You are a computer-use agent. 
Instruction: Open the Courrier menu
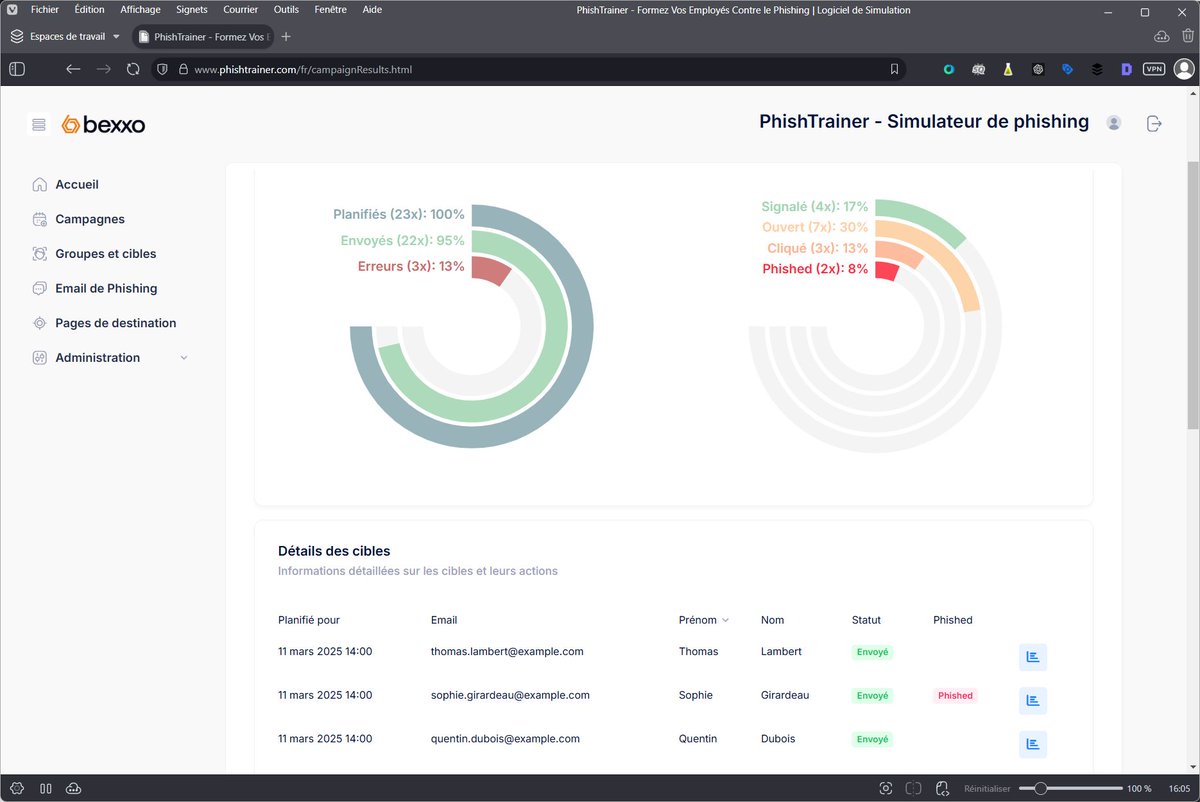[240, 9]
